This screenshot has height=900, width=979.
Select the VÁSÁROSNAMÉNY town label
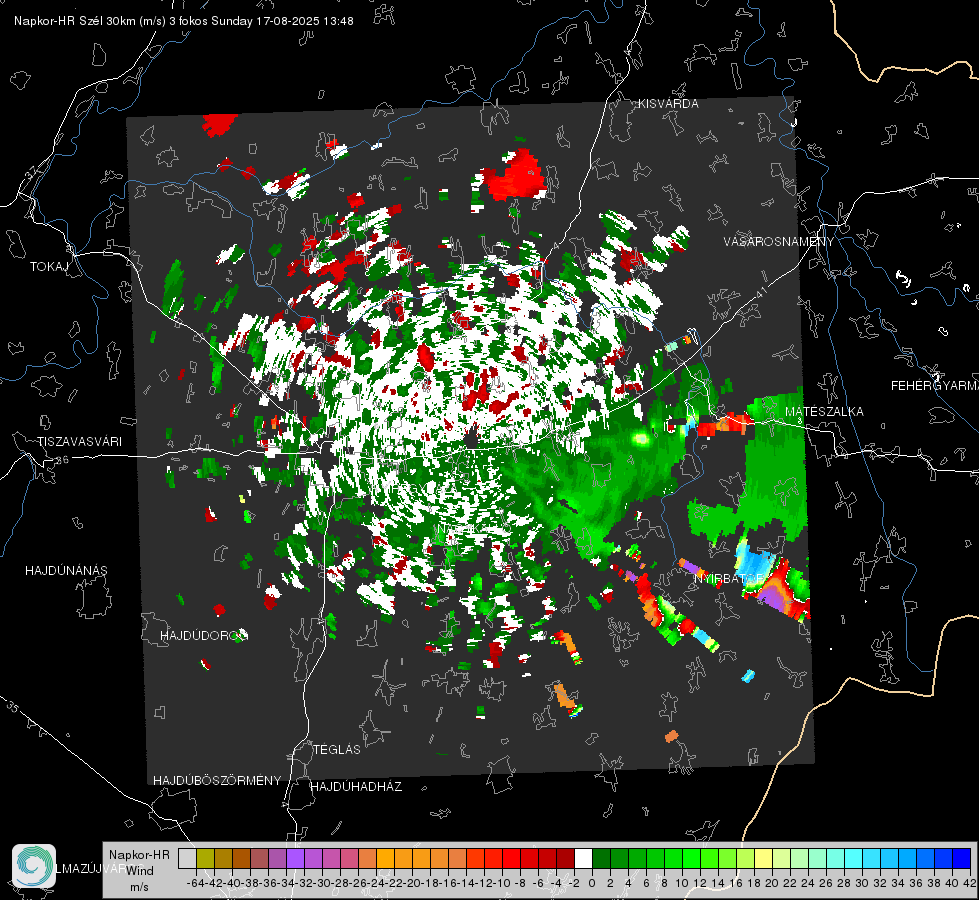[779, 241]
